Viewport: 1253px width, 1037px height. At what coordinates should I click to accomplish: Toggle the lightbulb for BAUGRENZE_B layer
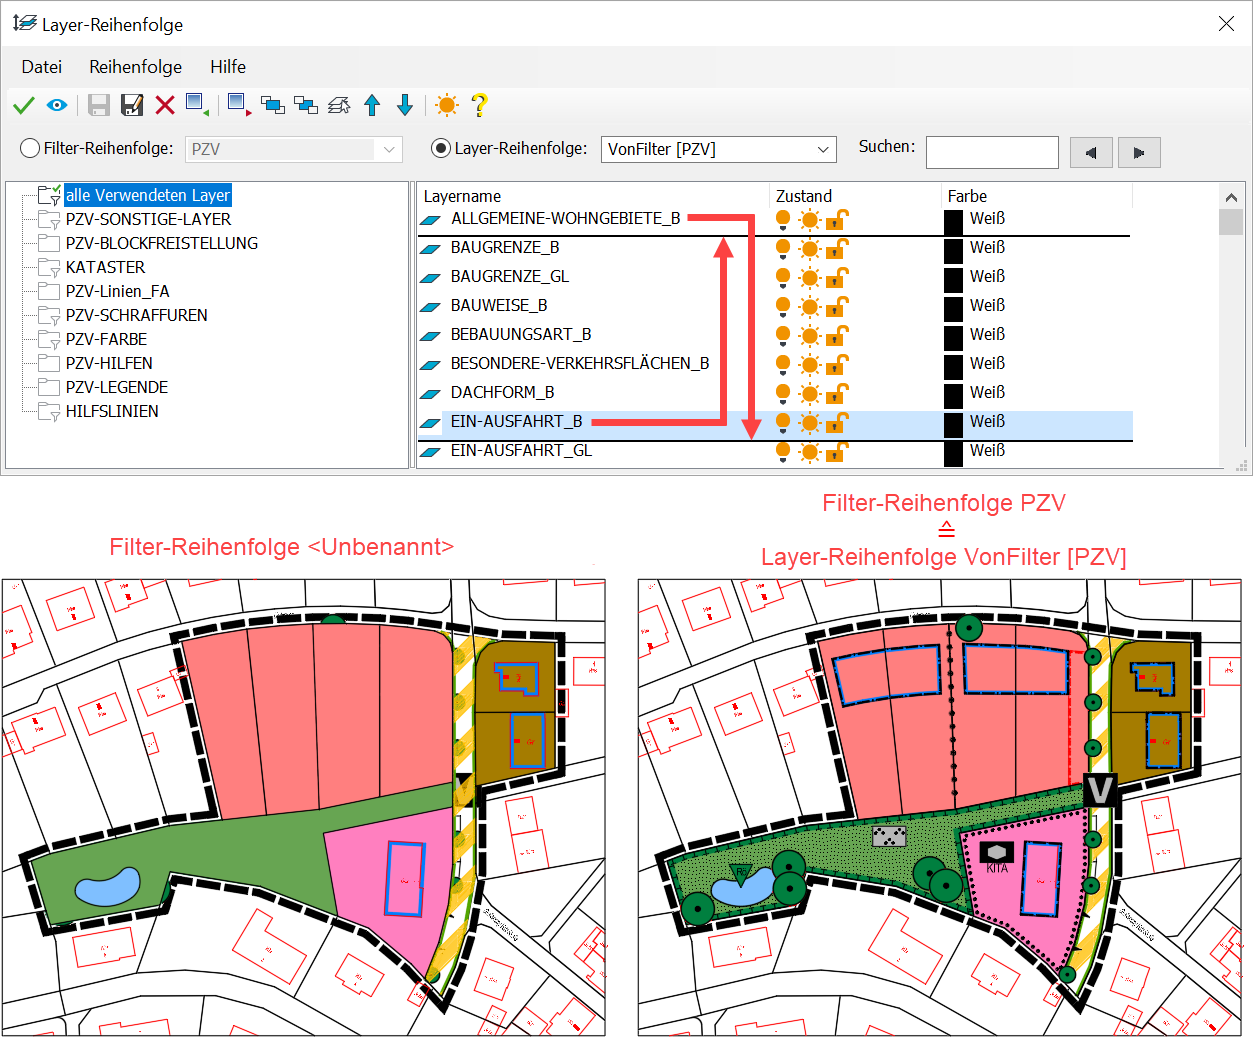coord(782,248)
